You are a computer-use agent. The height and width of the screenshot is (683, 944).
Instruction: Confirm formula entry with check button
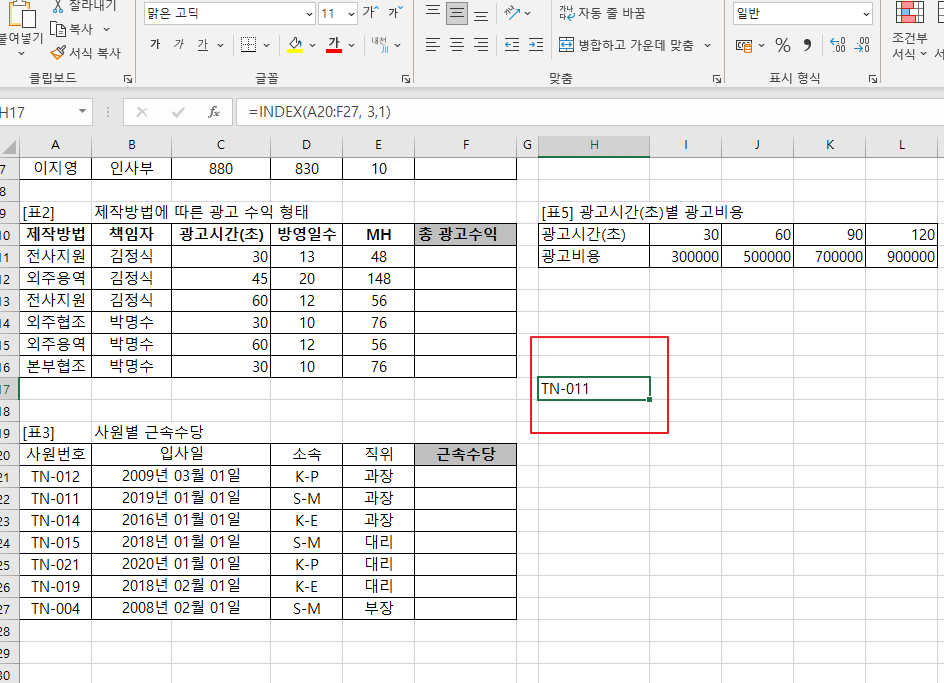[x=178, y=112]
